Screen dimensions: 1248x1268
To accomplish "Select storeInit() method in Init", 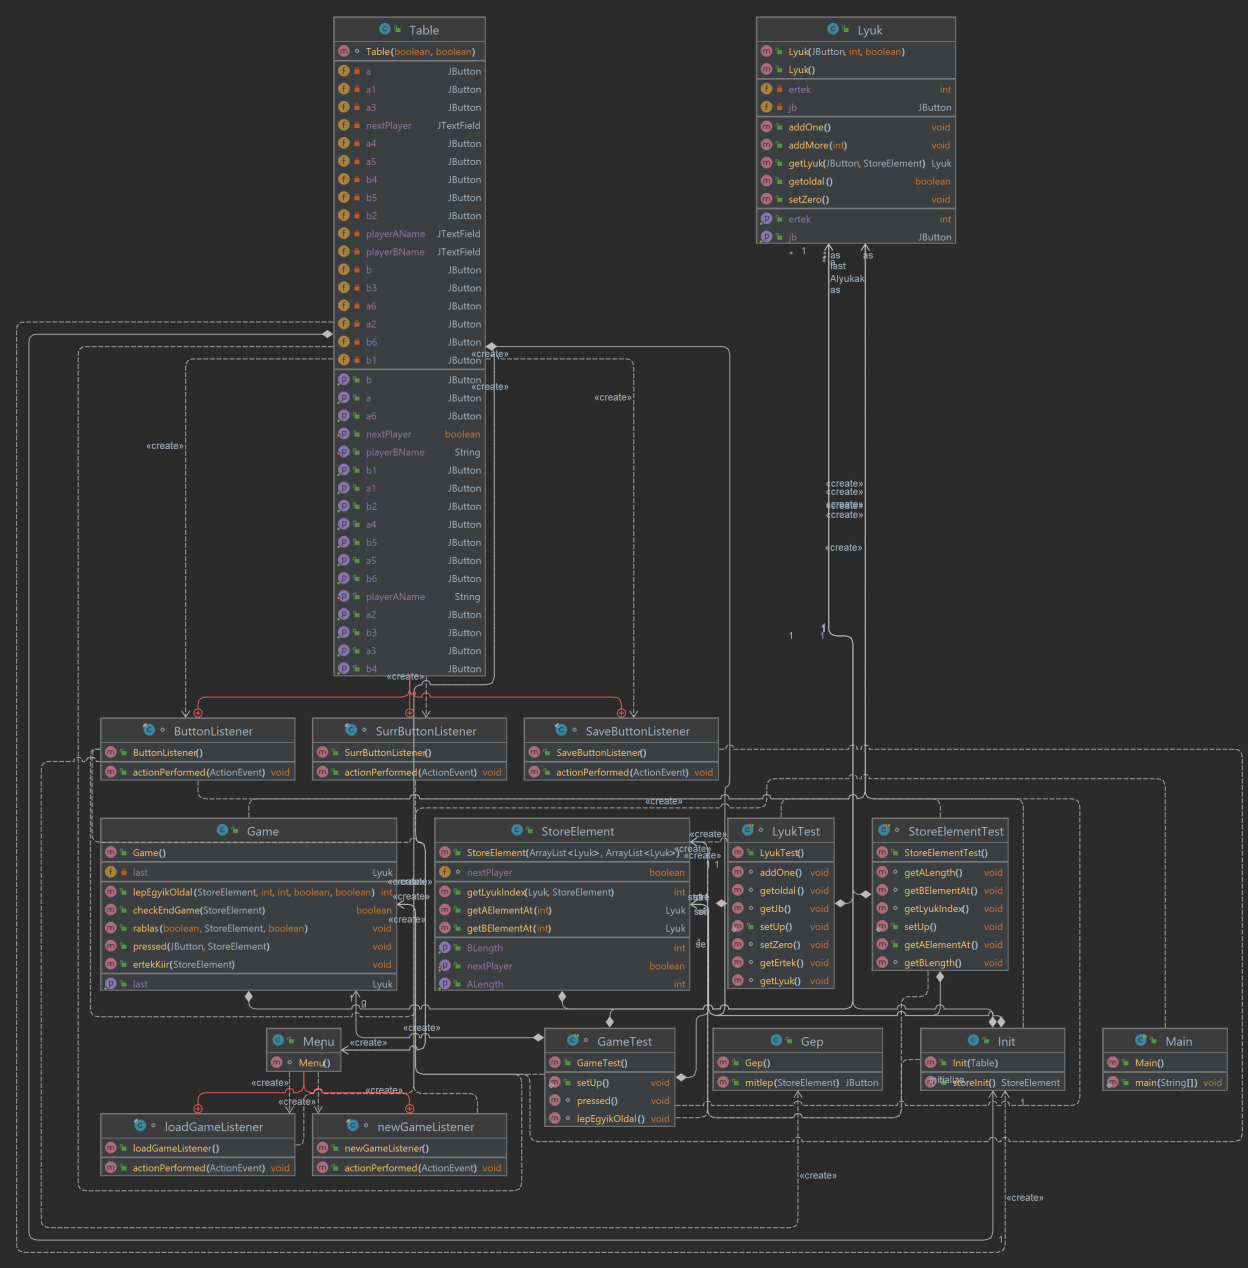I will (992, 1082).
